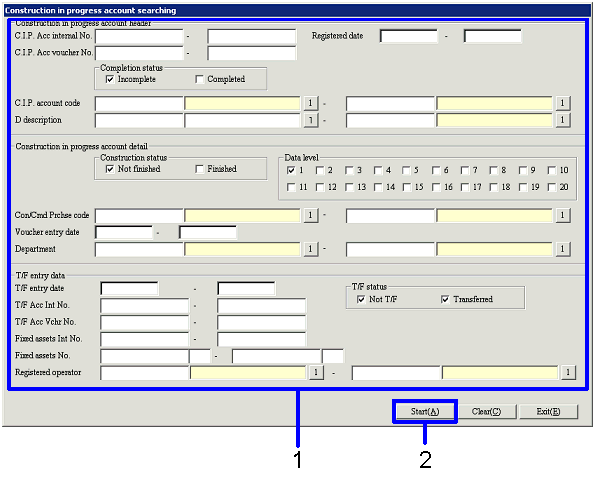Focus the first C.I.P. Acc internal No. field
This screenshot has width=596, height=477.
click(139, 36)
